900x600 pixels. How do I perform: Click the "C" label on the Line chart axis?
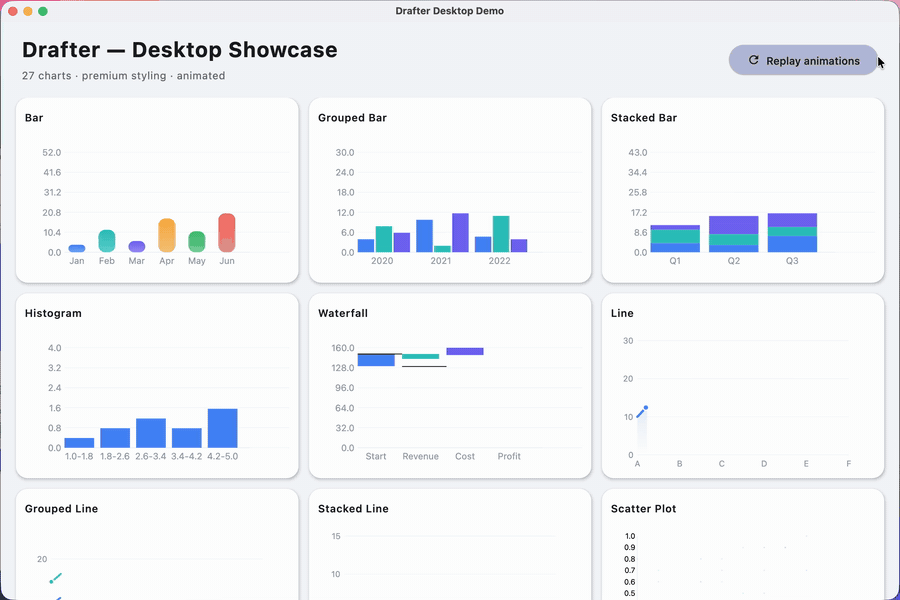coord(721,464)
